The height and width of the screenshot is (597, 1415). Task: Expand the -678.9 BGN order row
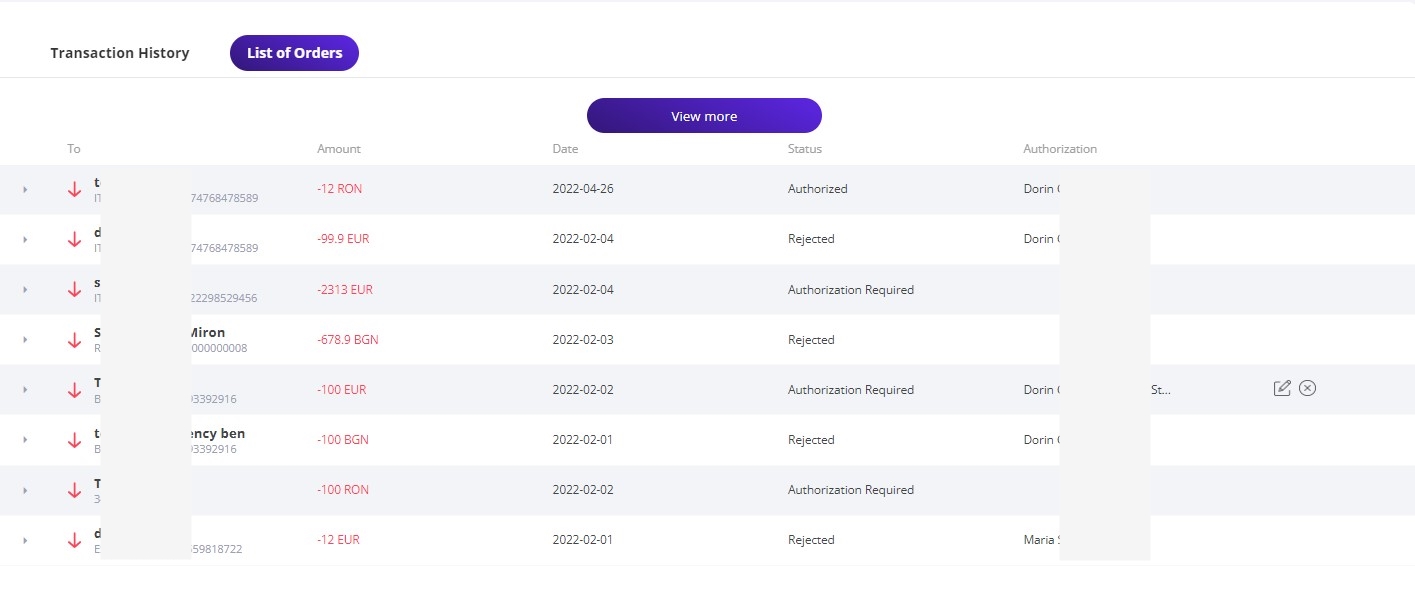[x=25, y=340]
